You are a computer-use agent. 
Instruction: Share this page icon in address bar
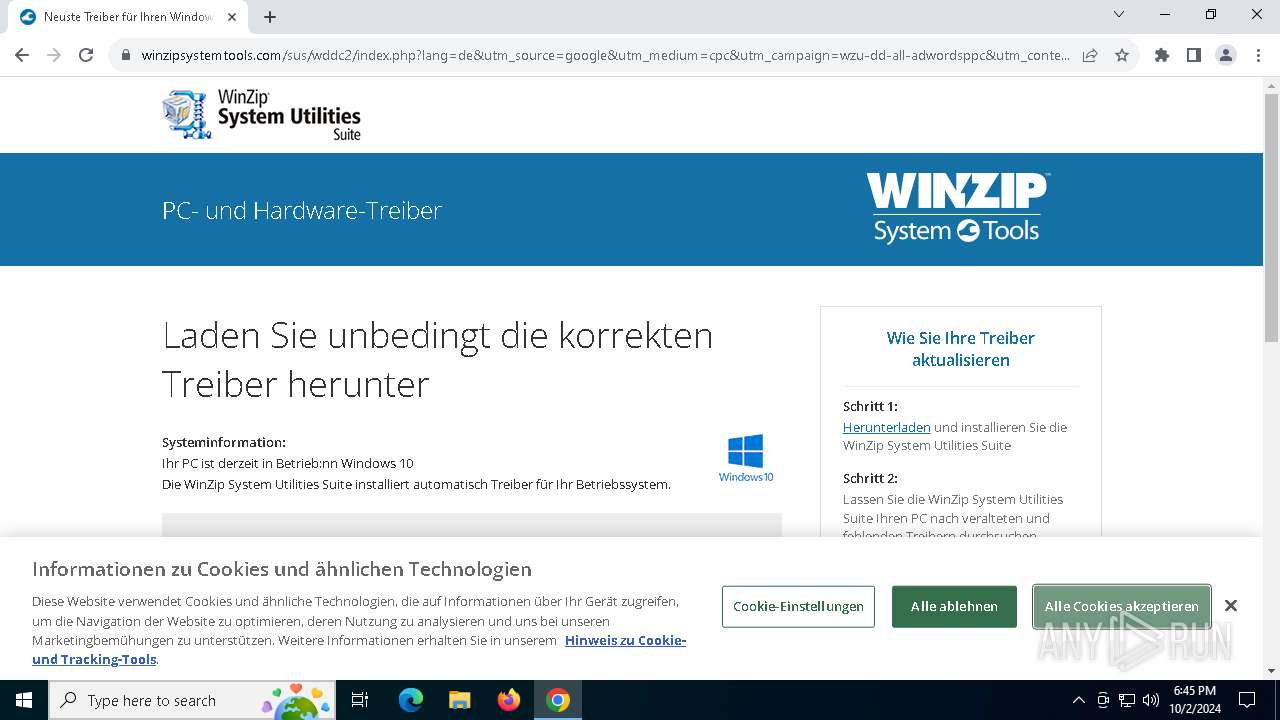(1090, 55)
